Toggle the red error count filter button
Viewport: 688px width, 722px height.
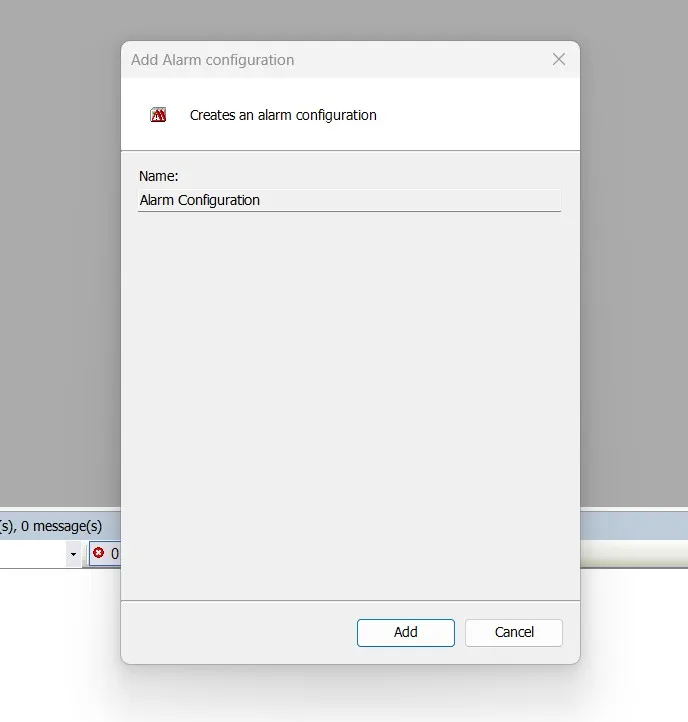tap(105, 553)
